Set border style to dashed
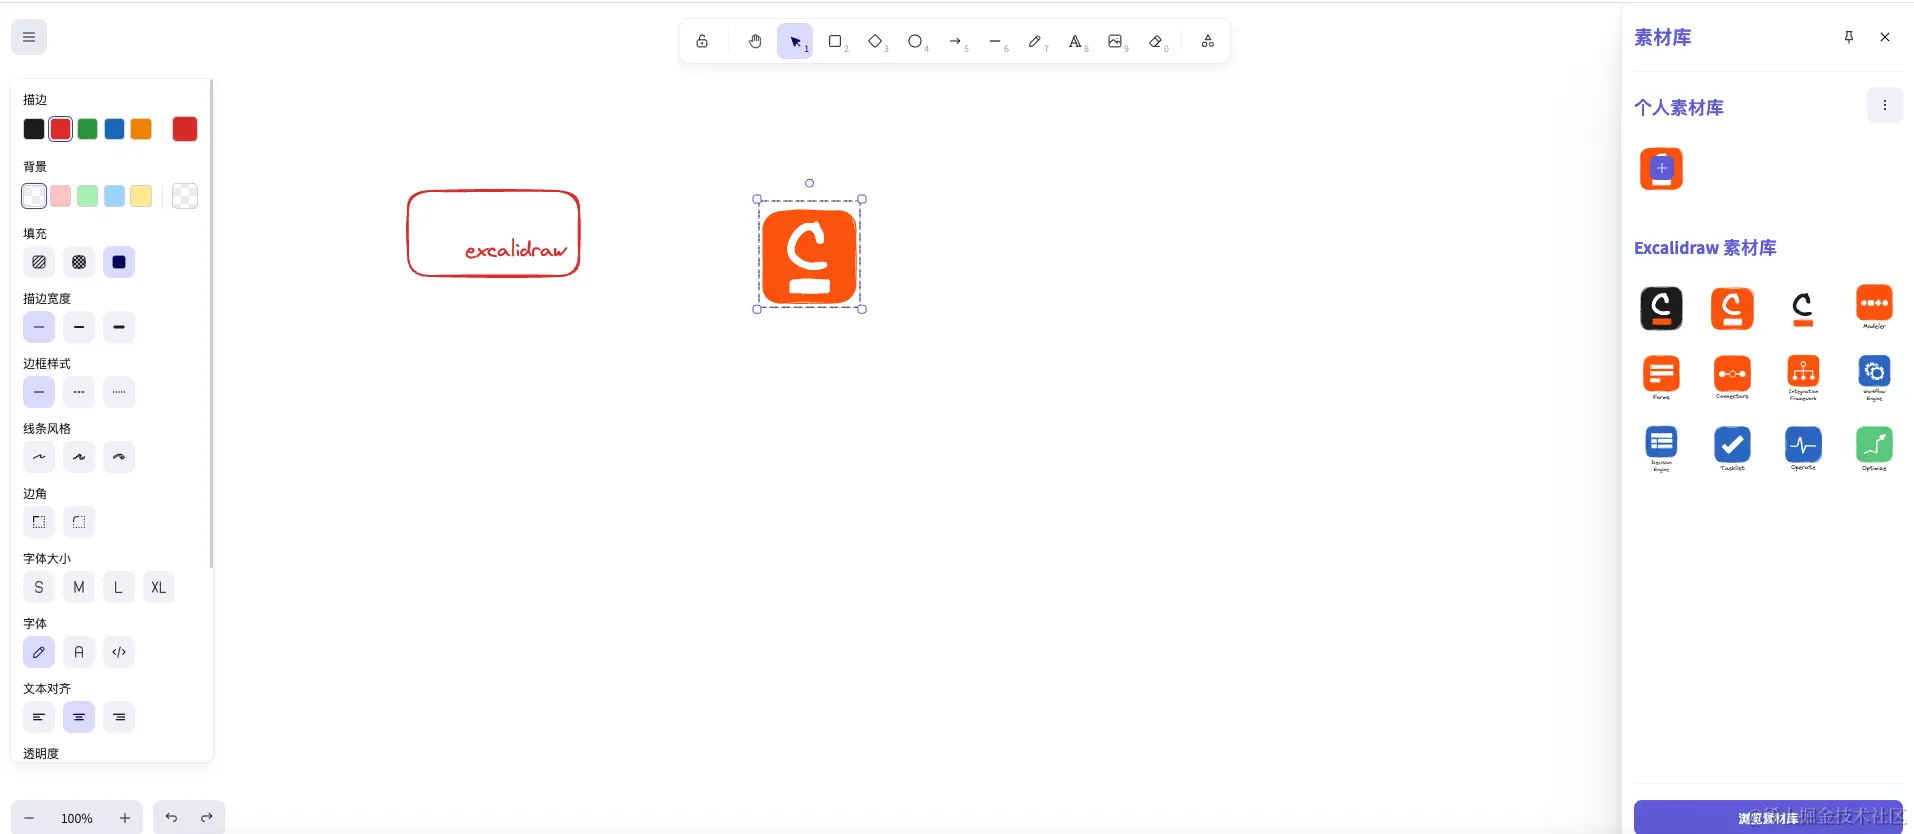1914x834 pixels. [x=79, y=392]
